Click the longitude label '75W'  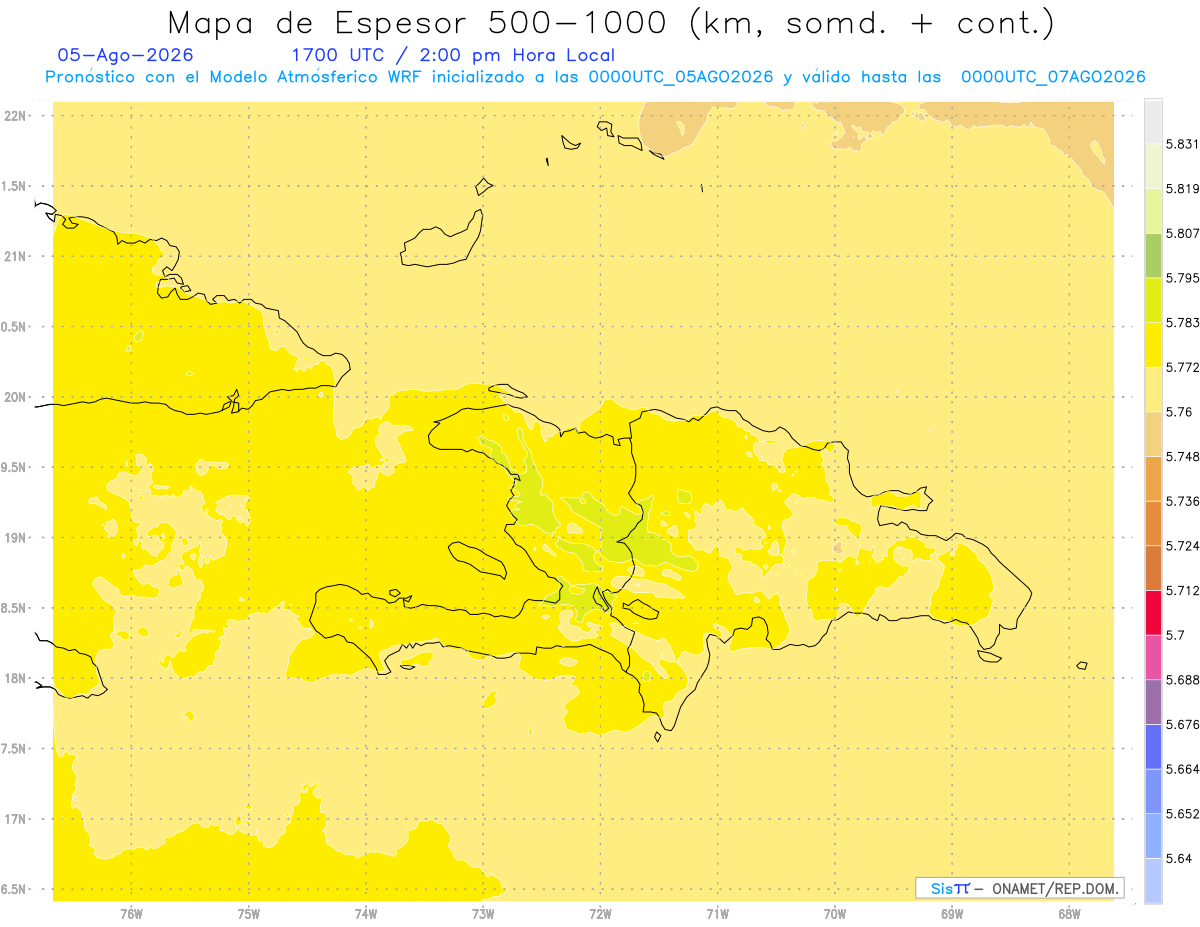coord(249,914)
